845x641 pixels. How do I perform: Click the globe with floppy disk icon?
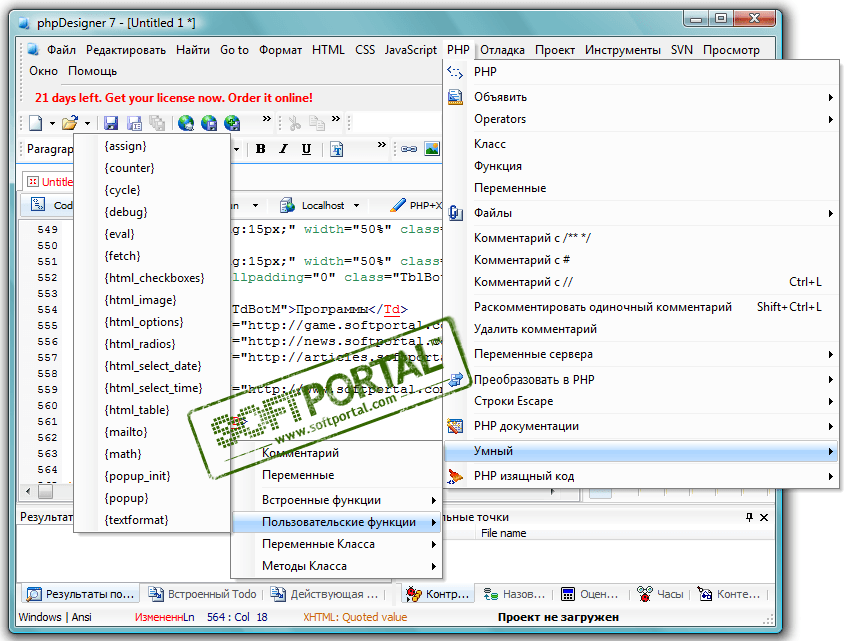[x=209, y=123]
